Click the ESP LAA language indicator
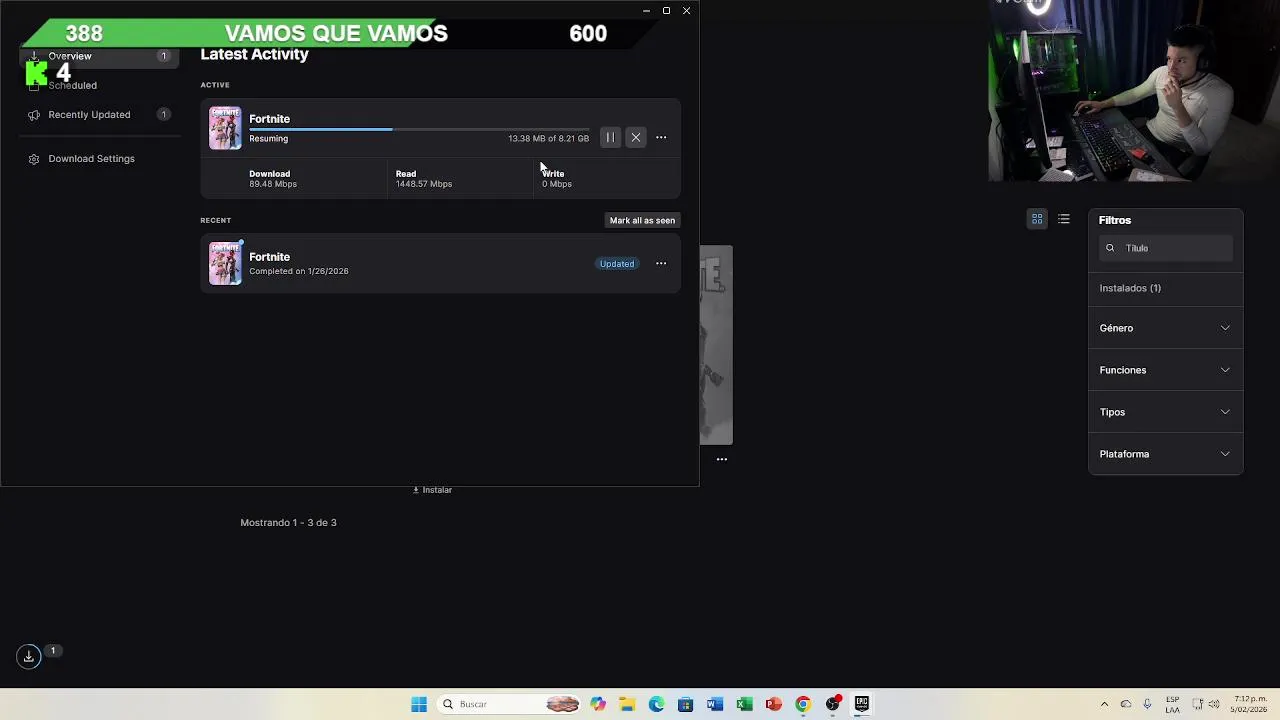Image resolution: width=1280 pixels, height=720 pixels. point(1172,704)
